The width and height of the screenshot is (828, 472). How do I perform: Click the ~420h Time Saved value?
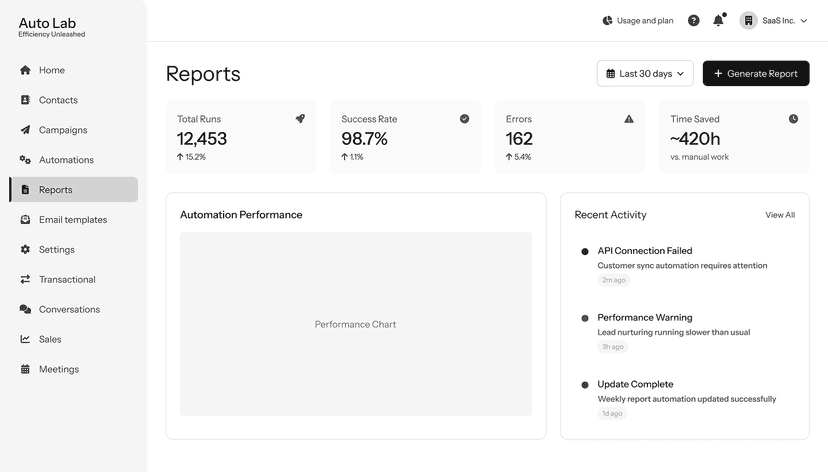click(x=695, y=139)
